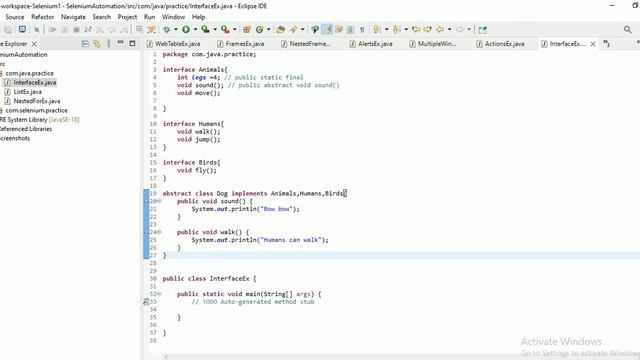Click the green Run button
640x360 pixels.
[x=186, y=29]
